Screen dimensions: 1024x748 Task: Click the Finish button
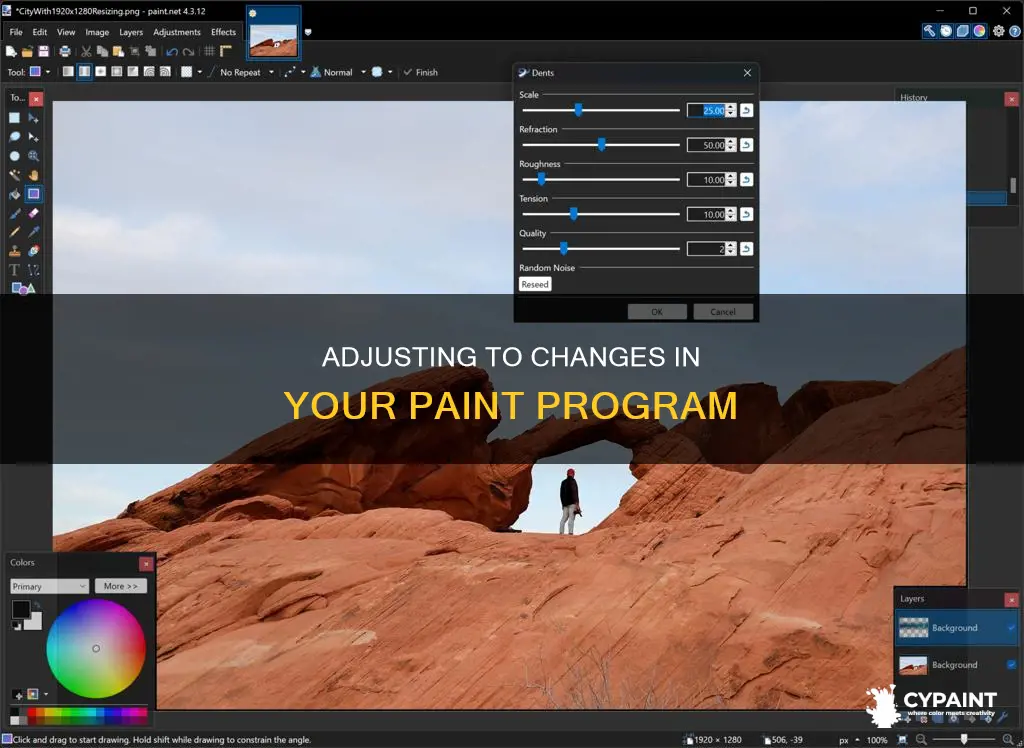421,73
